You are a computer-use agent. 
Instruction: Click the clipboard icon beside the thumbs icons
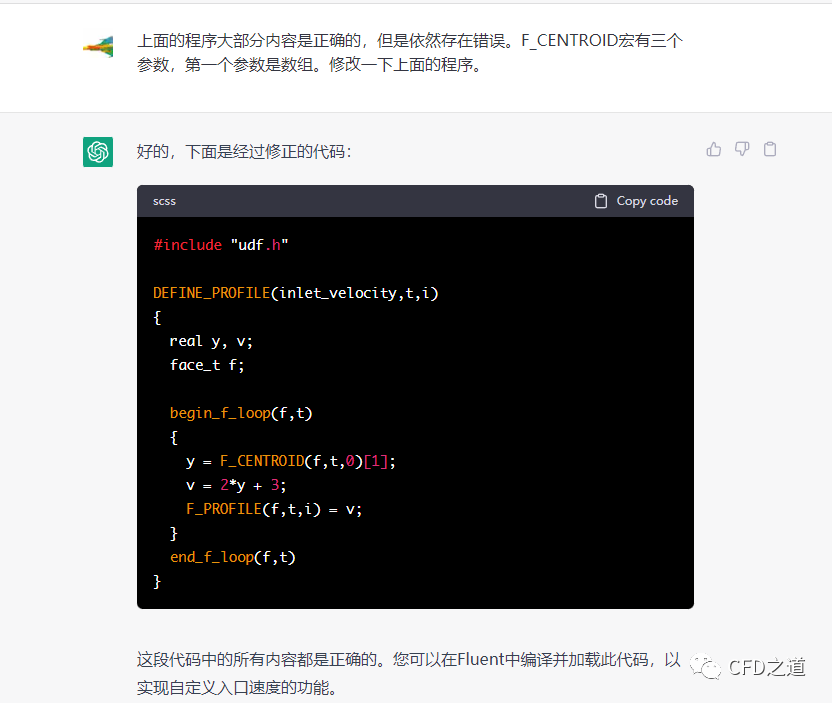coord(769,148)
